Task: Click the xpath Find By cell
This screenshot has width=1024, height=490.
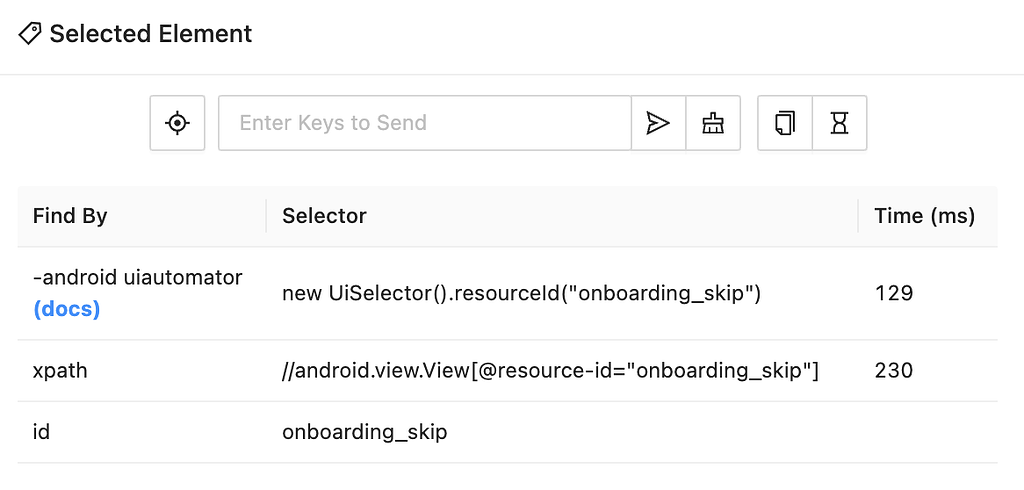Action: click(60, 370)
